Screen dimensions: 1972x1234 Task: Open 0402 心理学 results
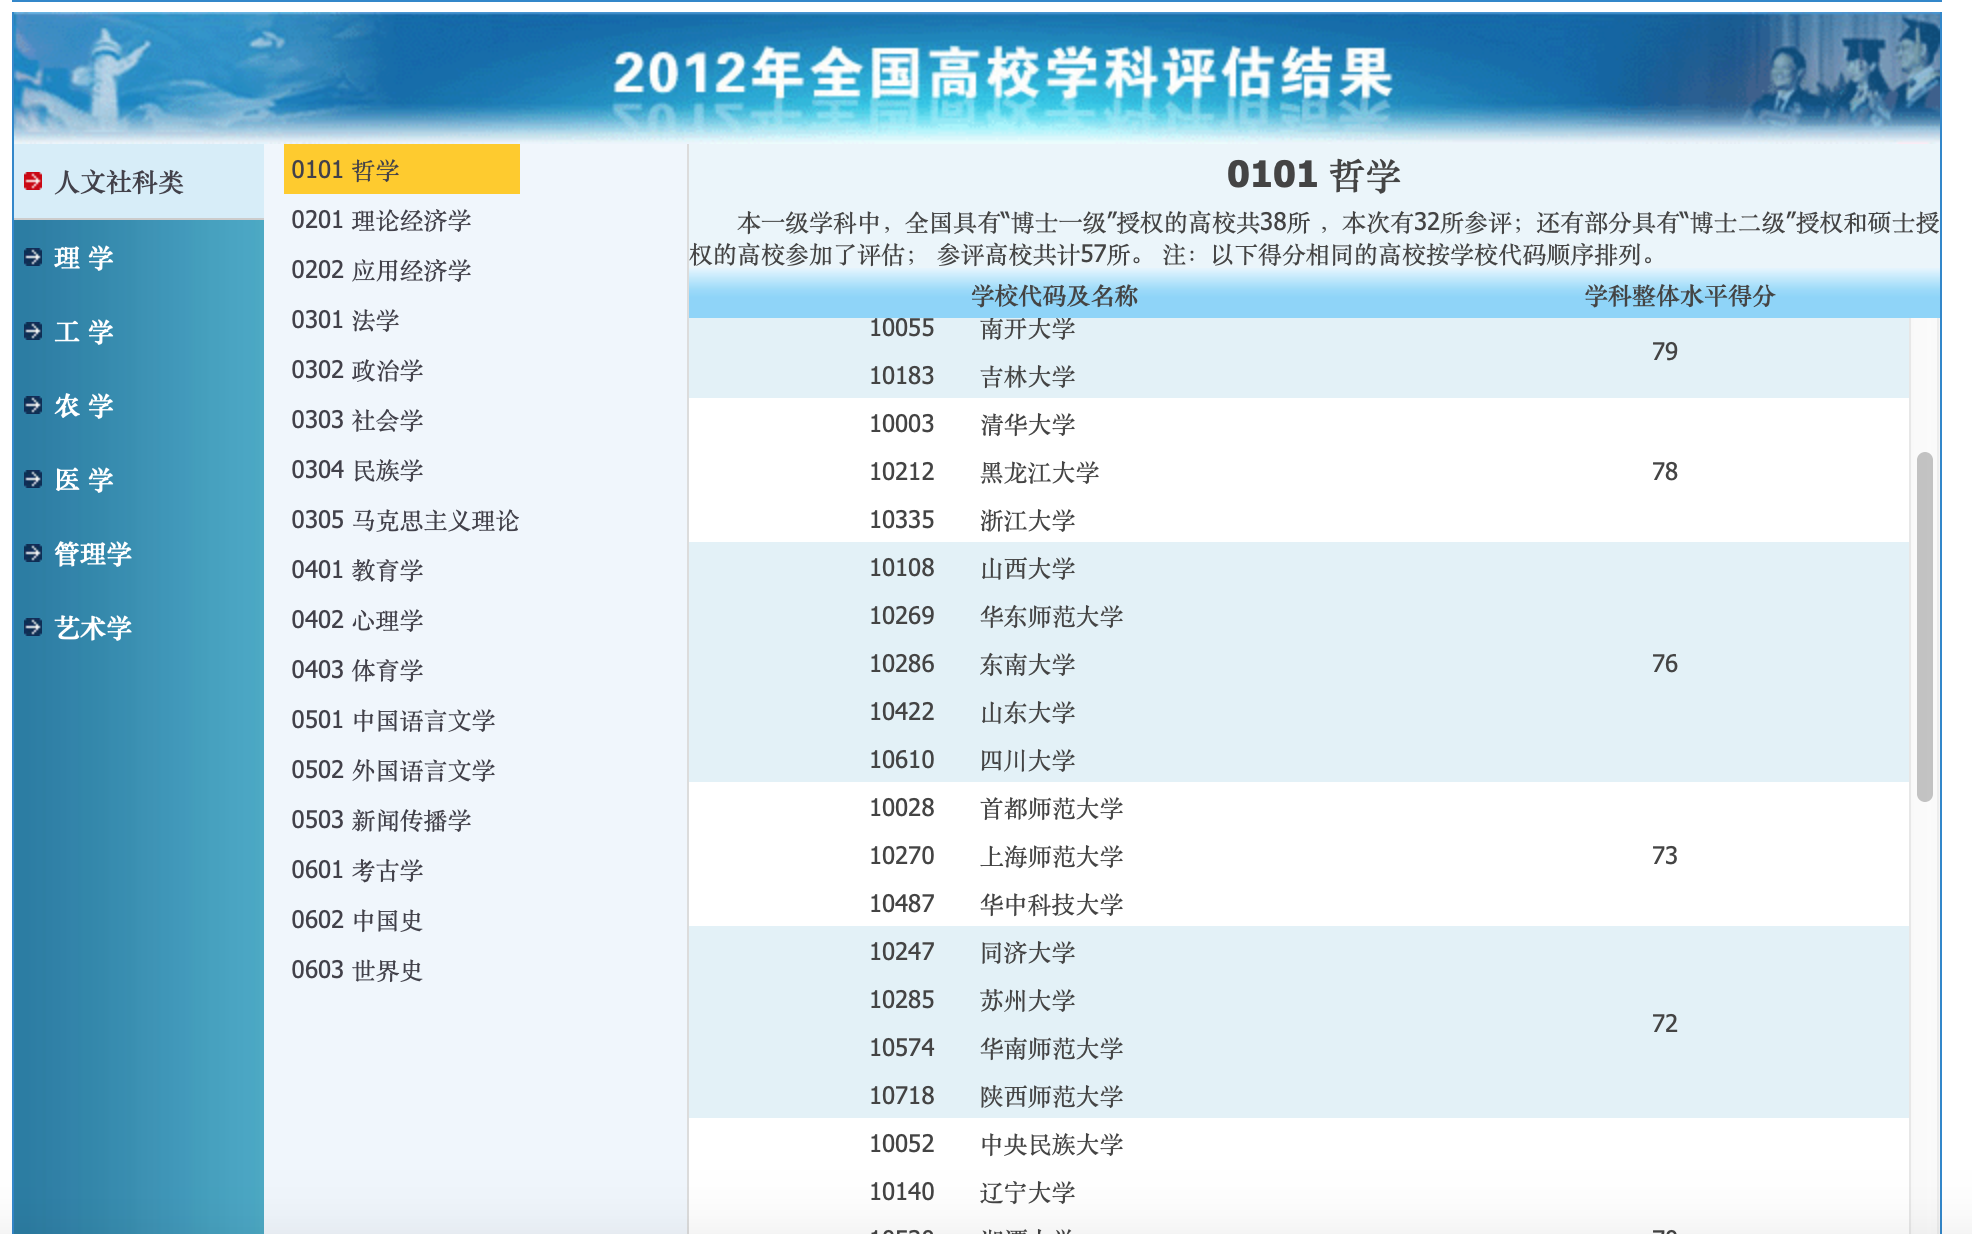point(357,620)
